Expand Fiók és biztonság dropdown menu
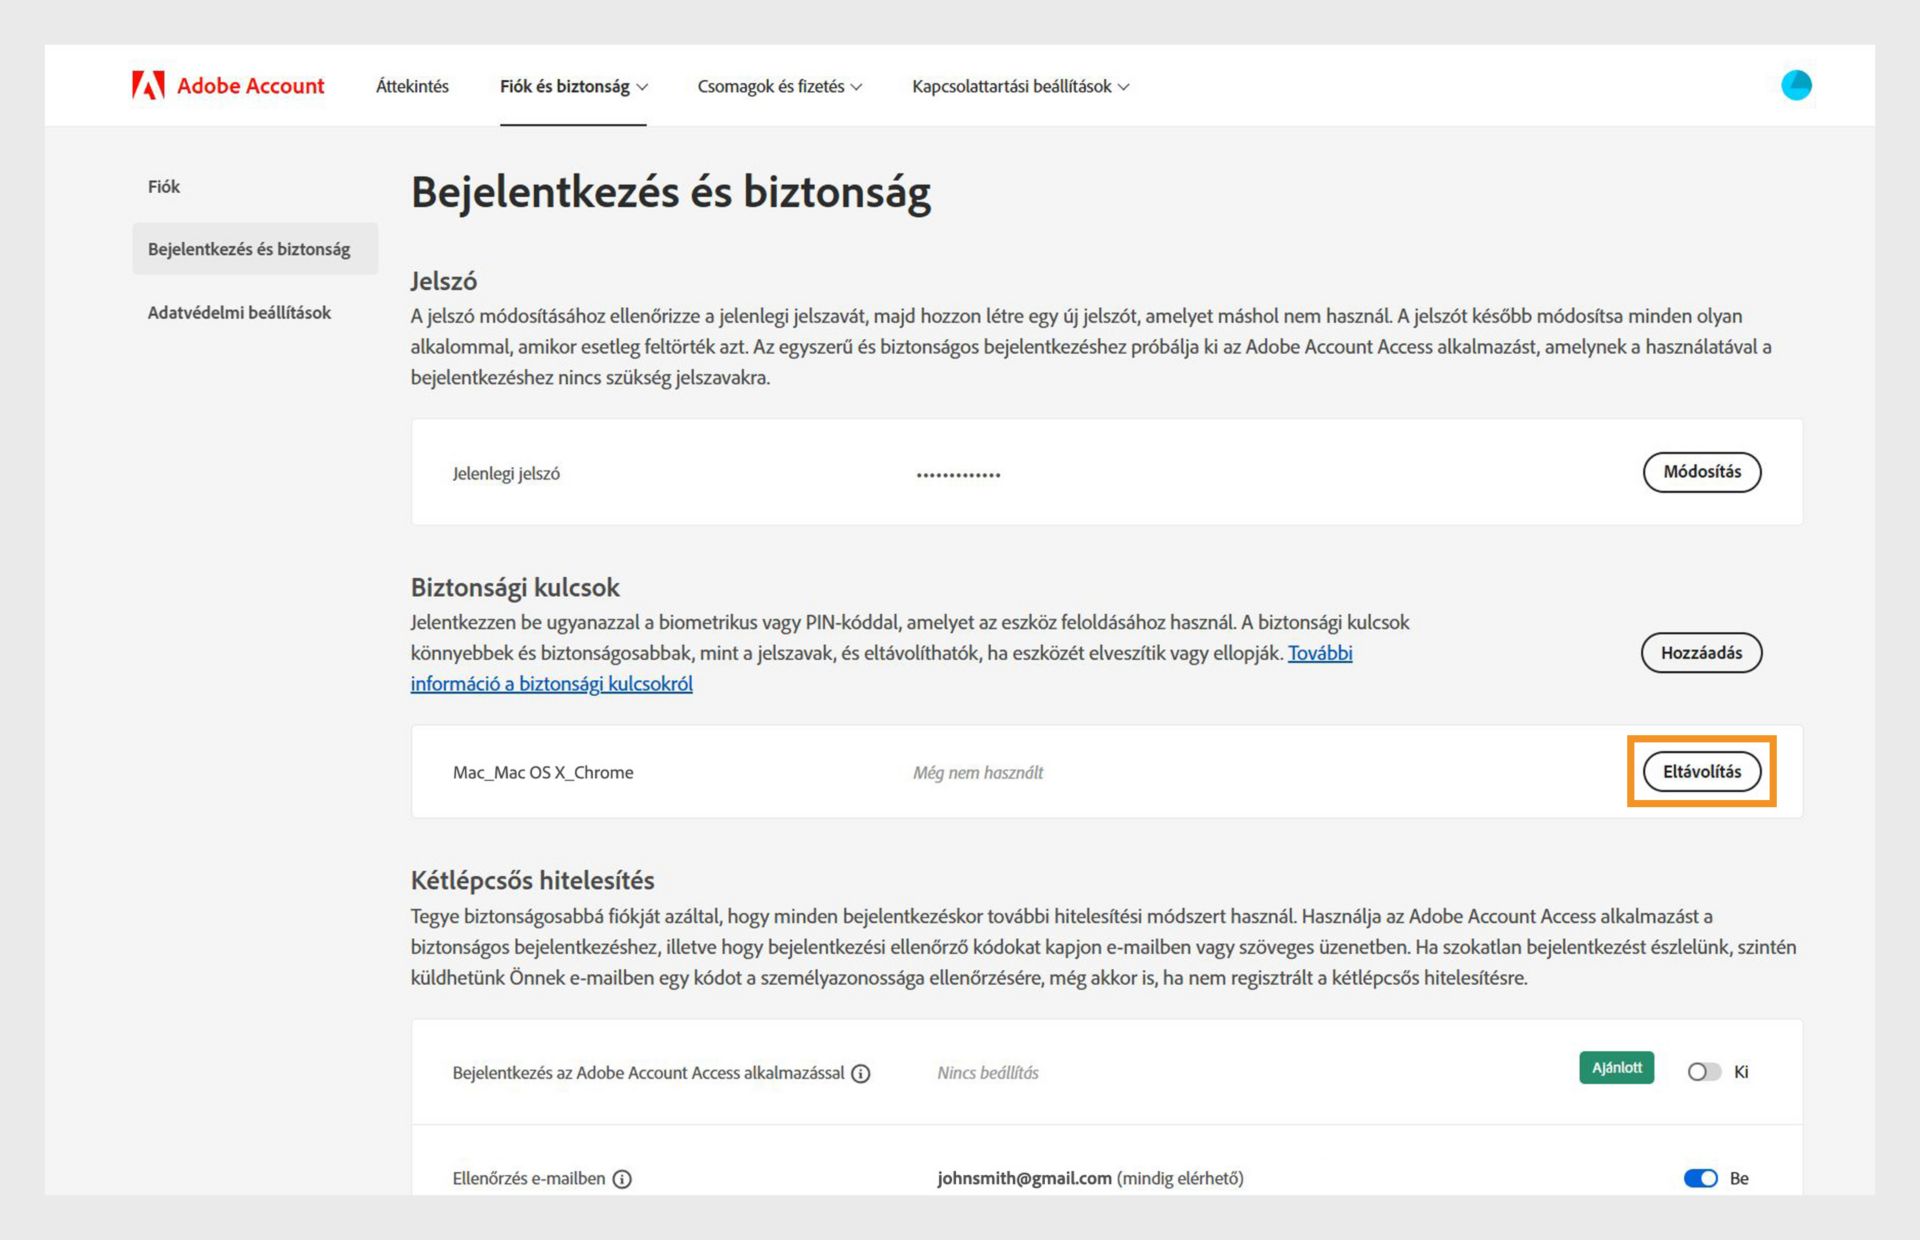 (573, 87)
